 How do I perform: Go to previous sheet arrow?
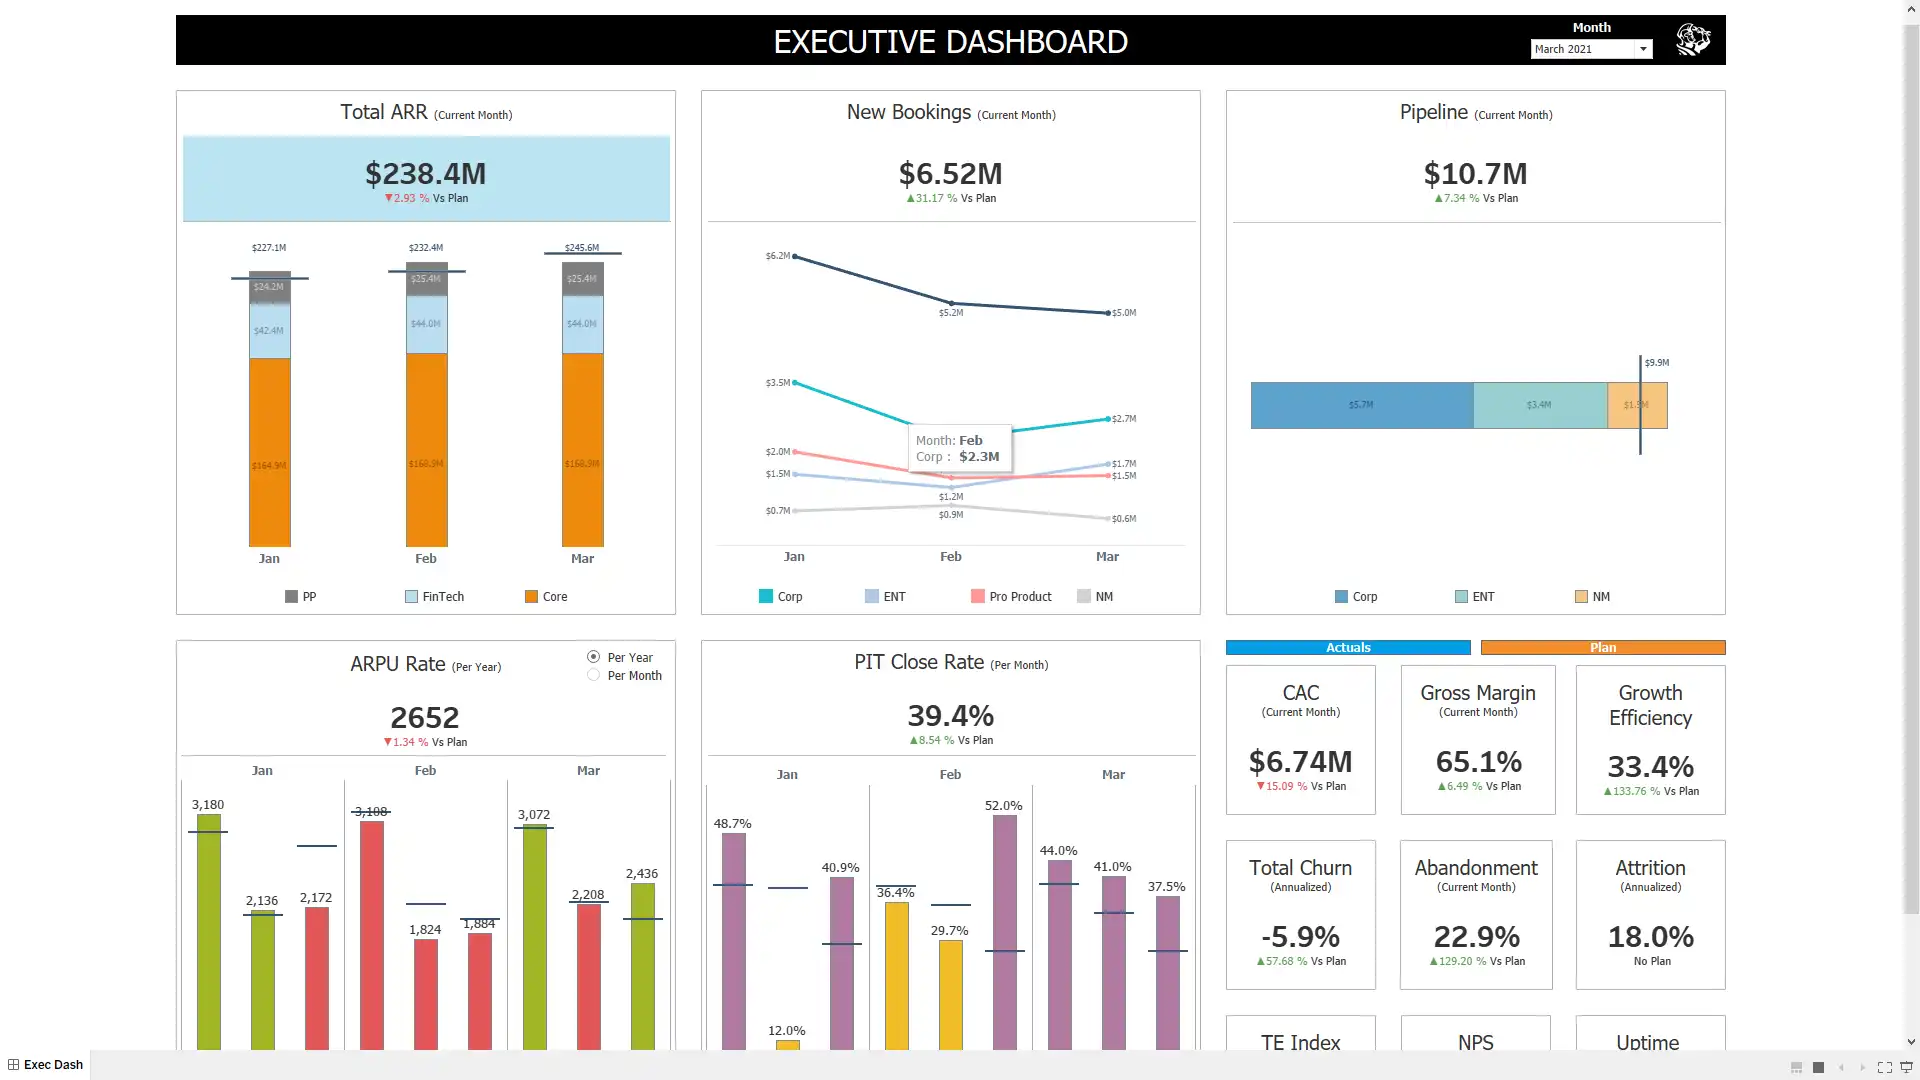[x=1841, y=1067]
